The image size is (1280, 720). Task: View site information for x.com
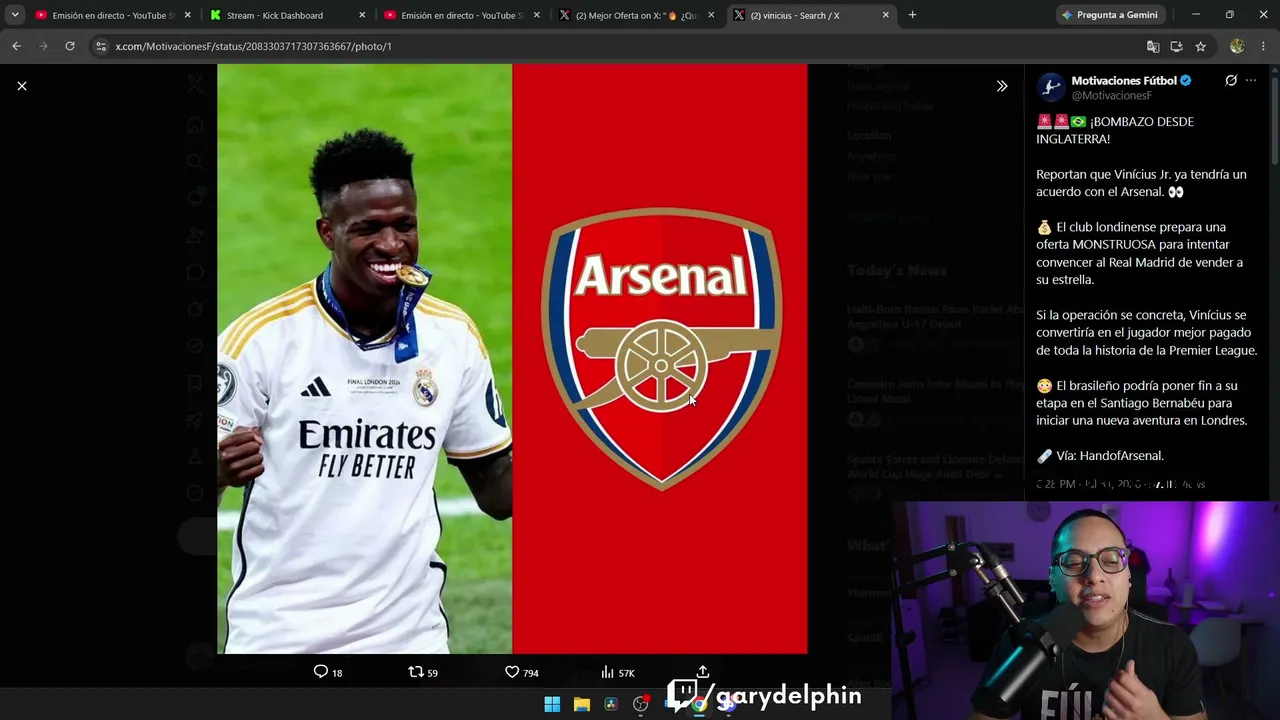tap(100, 46)
